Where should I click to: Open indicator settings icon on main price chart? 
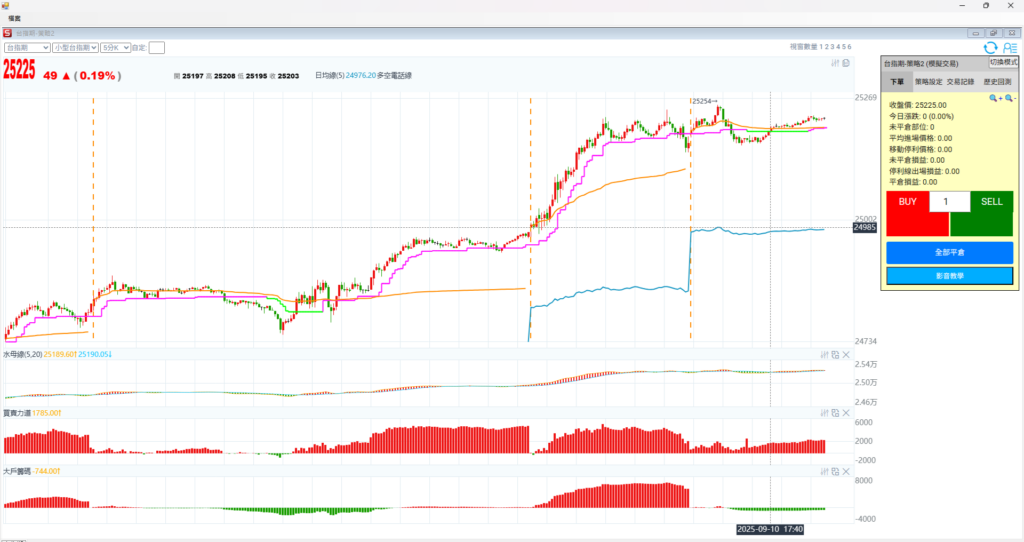[x=835, y=63]
